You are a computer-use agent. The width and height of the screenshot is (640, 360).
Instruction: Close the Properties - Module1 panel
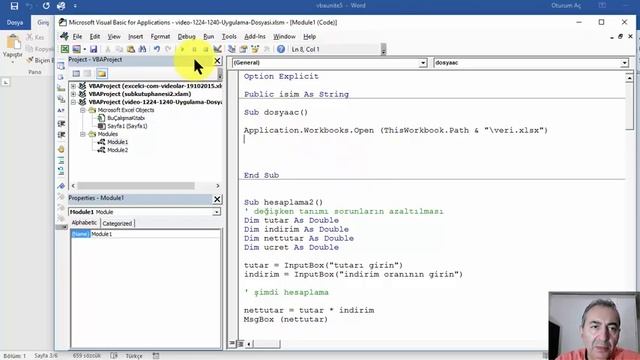click(217, 199)
